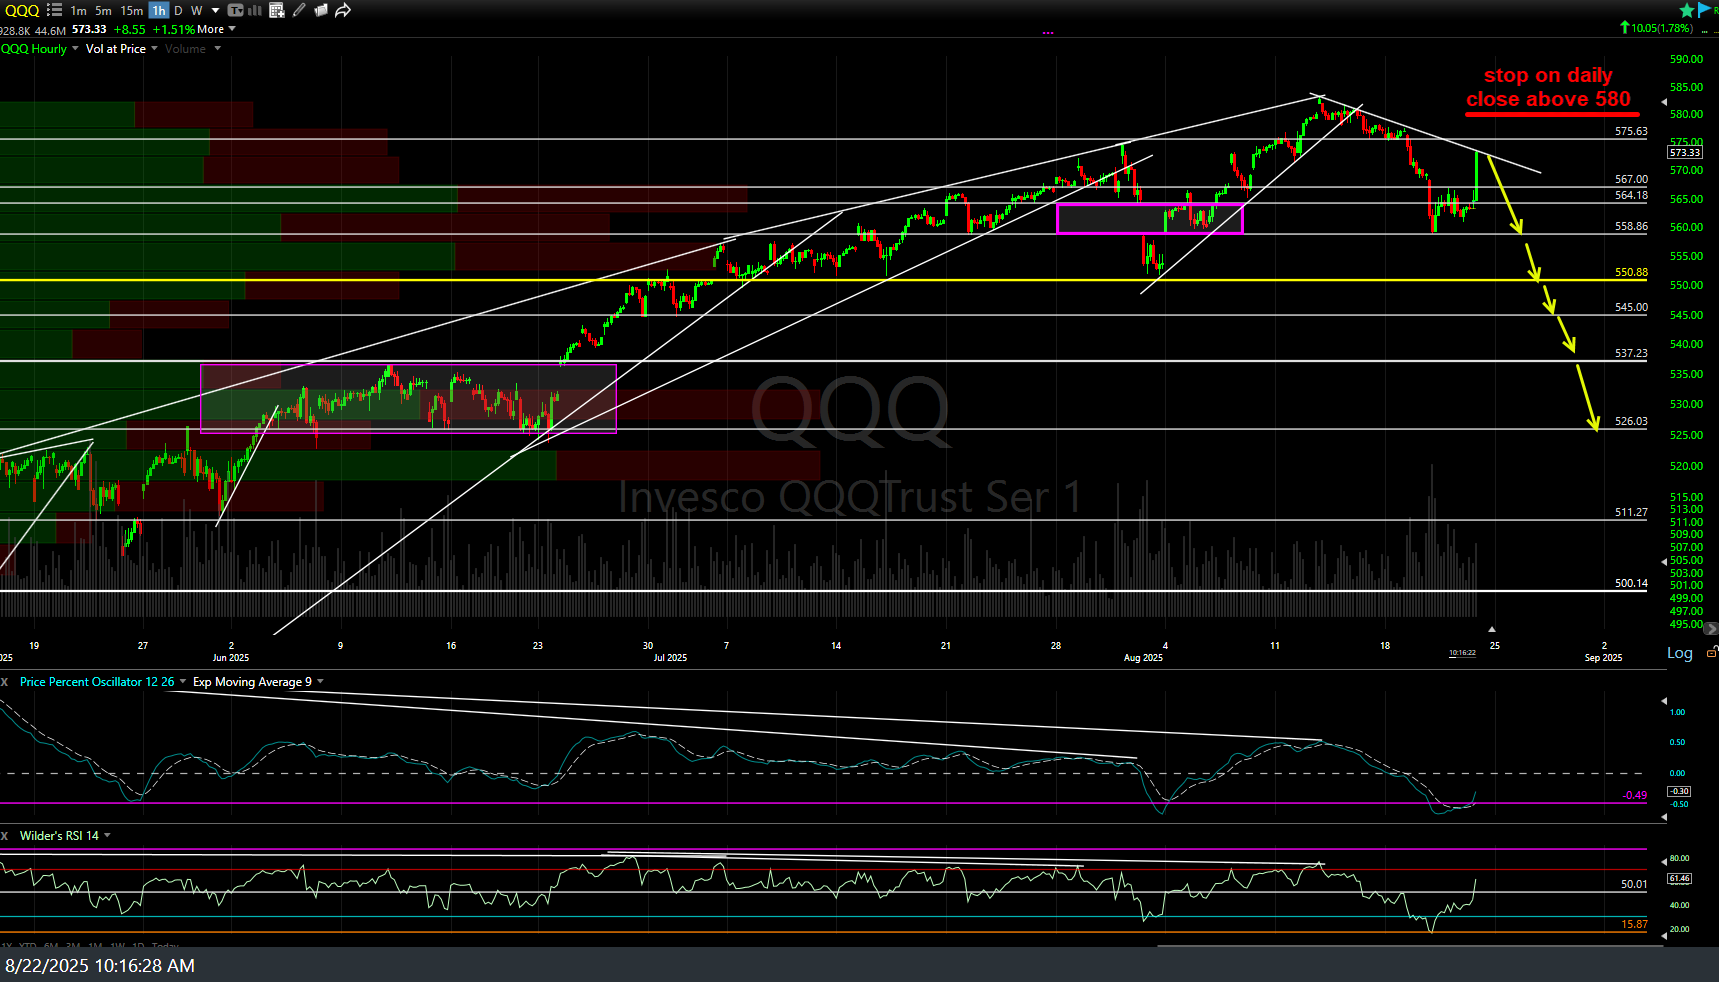Click the share/export arrow icon
Screen dimensions: 1719x982
pos(343,10)
